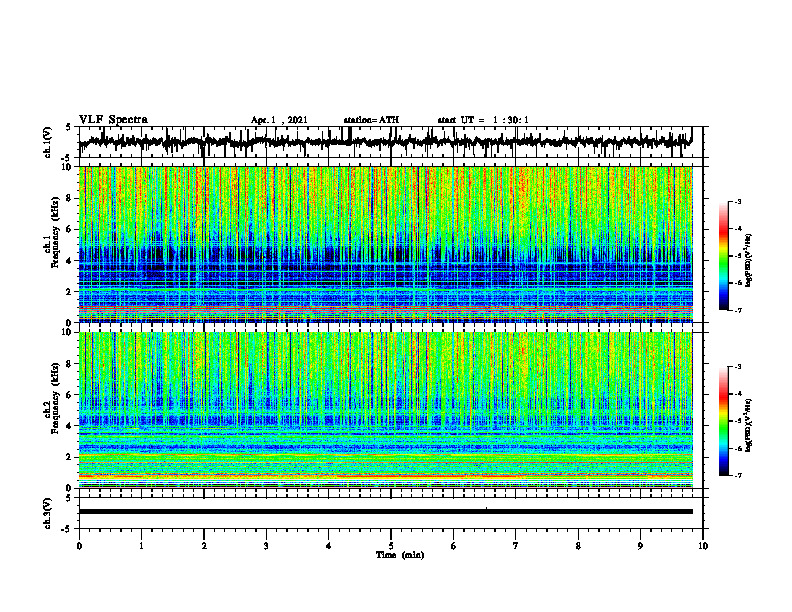Click inside the ch.2 spectrogram panel
This screenshot has height=612, width=792.
click(386, 410)
